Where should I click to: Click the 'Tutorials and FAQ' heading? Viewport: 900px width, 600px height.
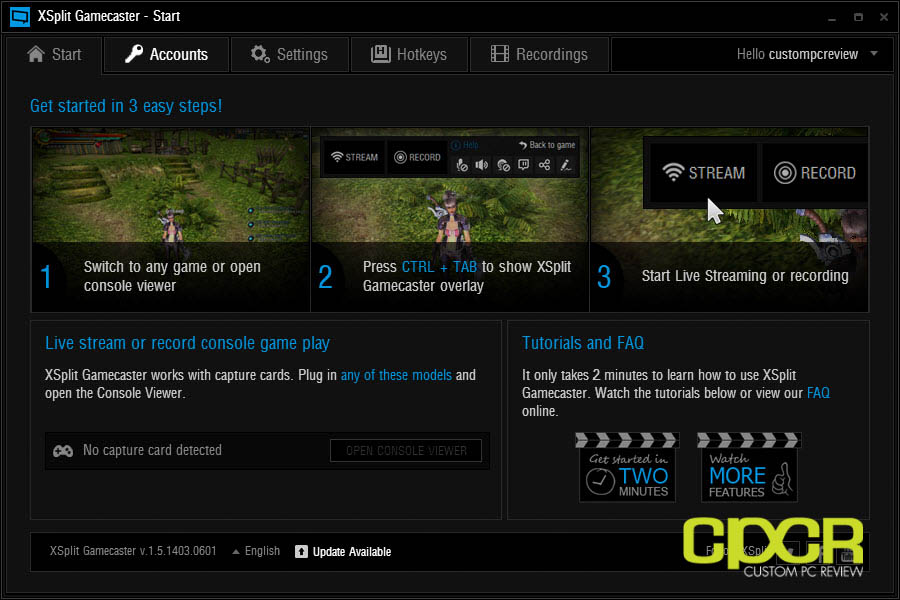(583, 343)
